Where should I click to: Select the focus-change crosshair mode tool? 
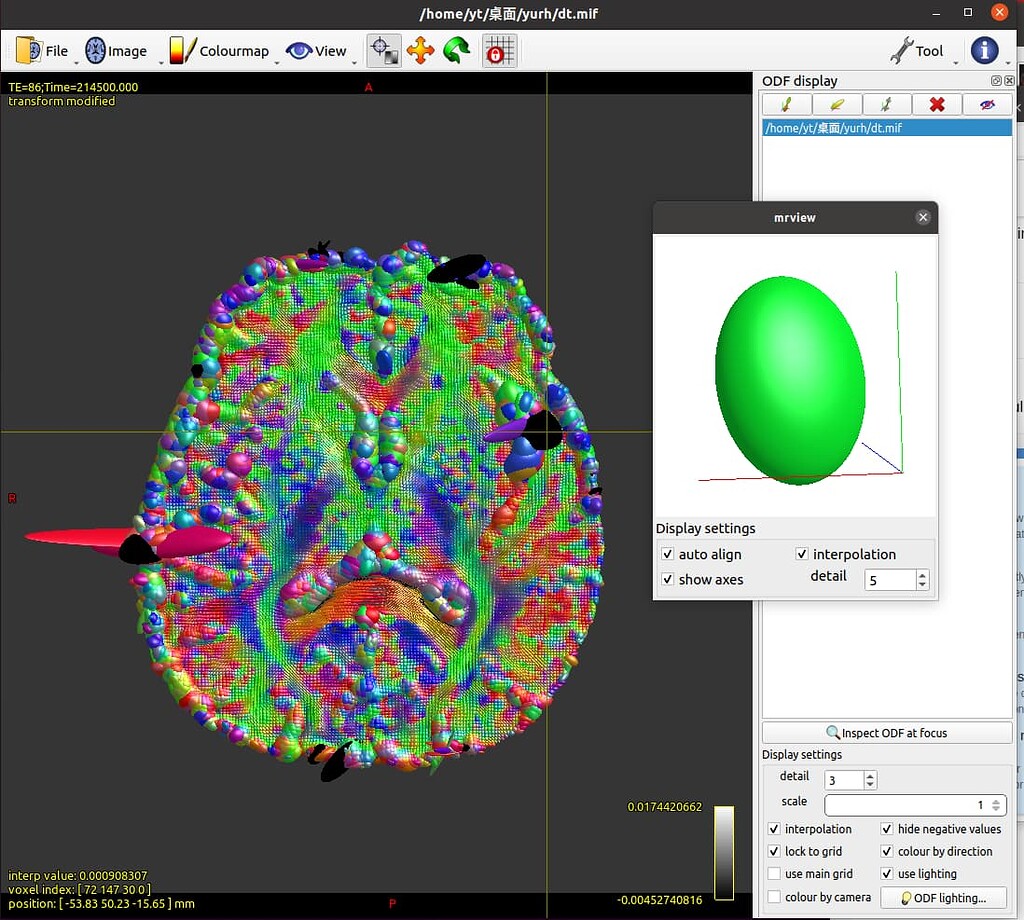coord(382,50)
